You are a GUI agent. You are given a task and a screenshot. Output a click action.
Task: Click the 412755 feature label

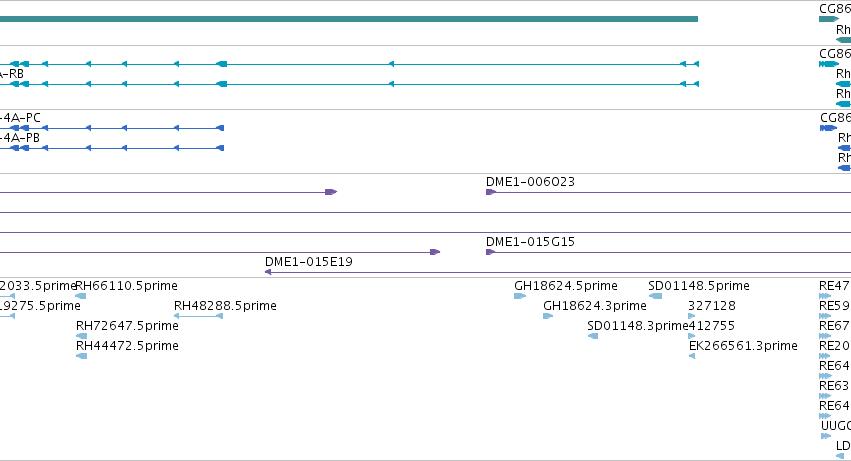(712, 326)
